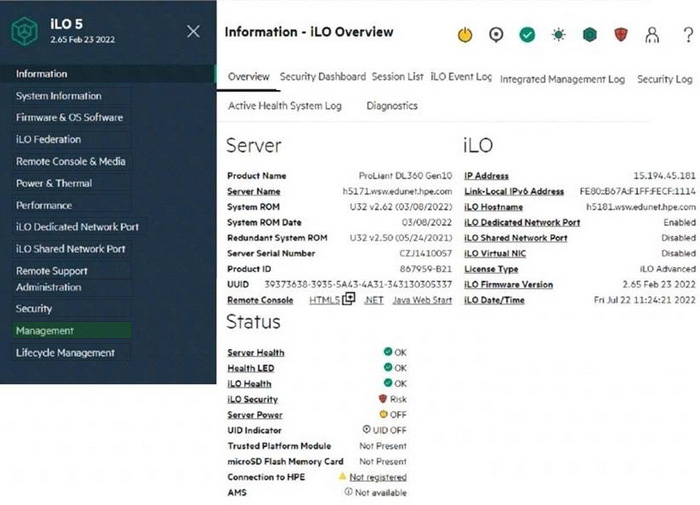
Task: Click the yellow power icon in header
Action: pos(465,35)
